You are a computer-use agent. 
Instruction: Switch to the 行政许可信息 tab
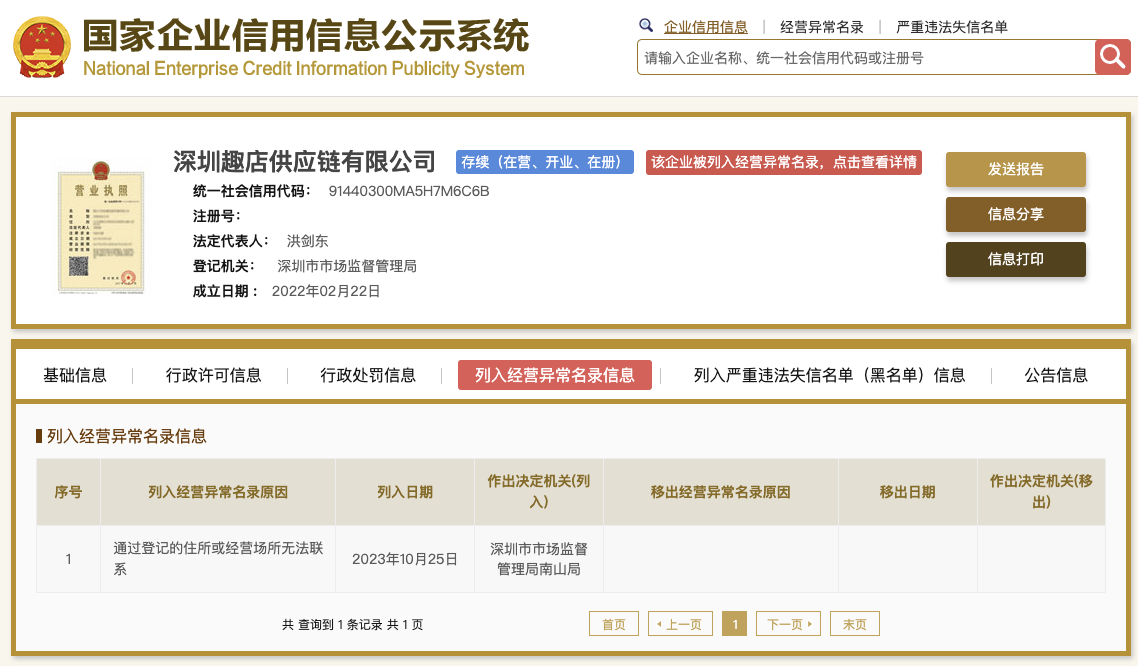click(213, 375)
